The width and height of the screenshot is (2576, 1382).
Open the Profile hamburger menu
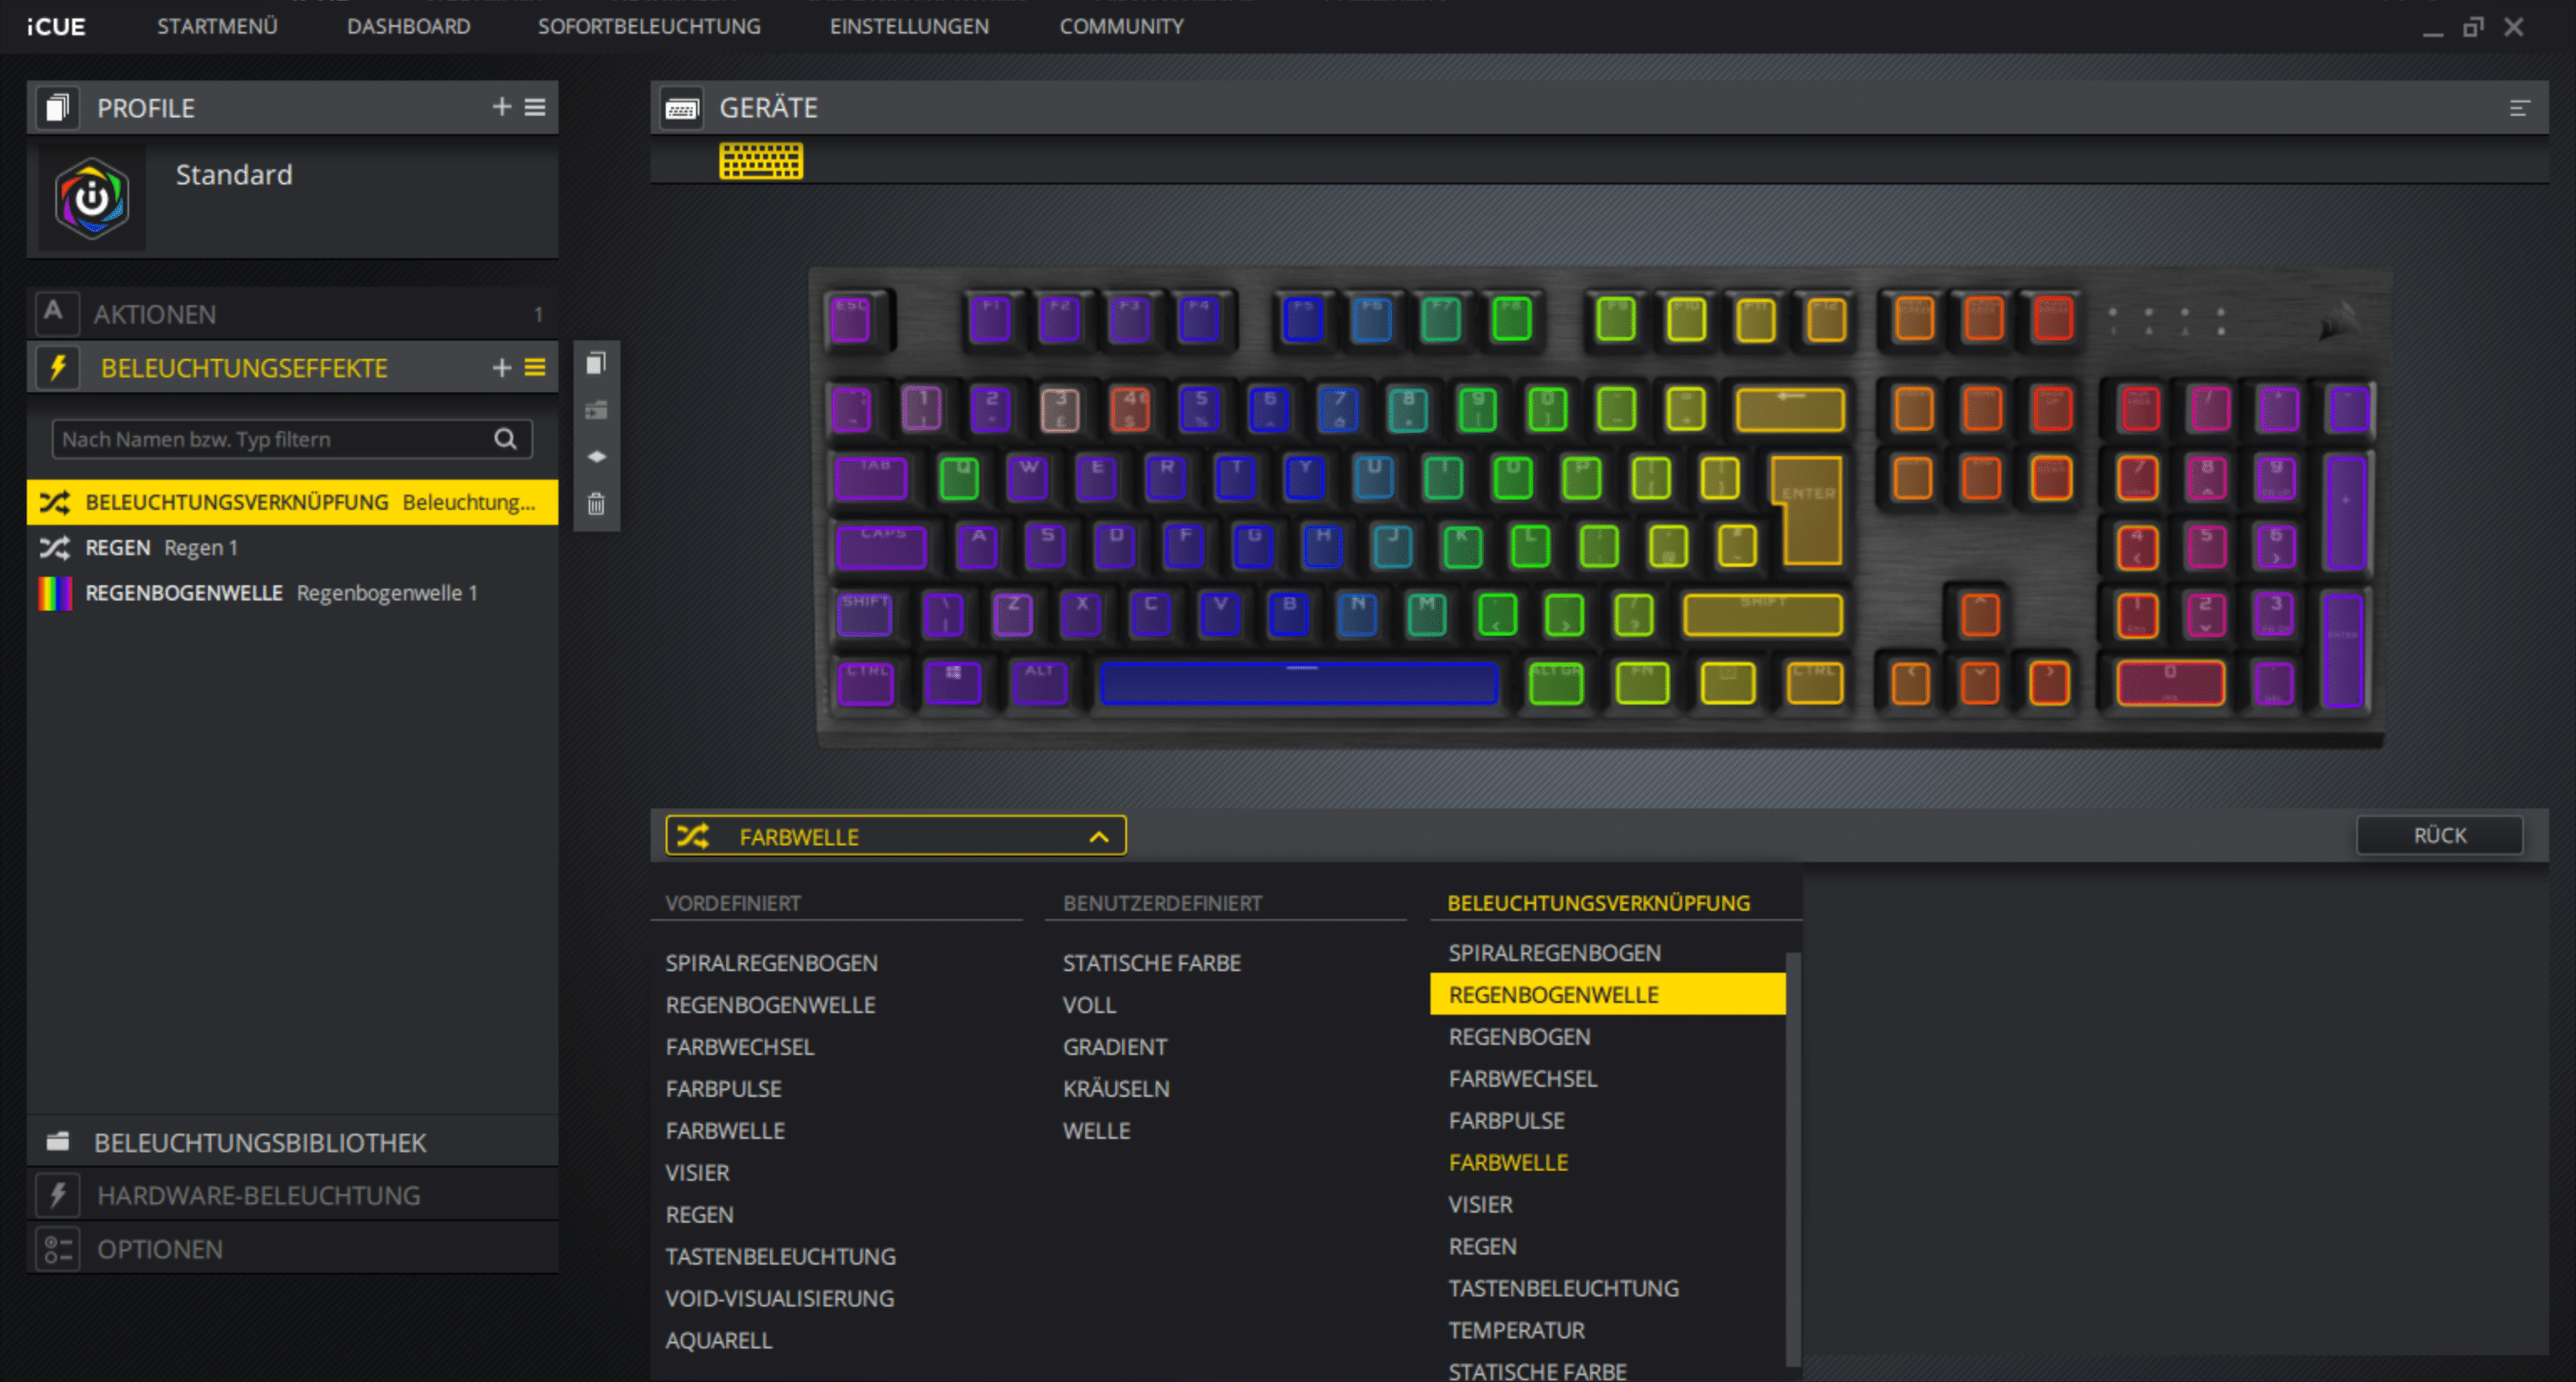point(535,107)
